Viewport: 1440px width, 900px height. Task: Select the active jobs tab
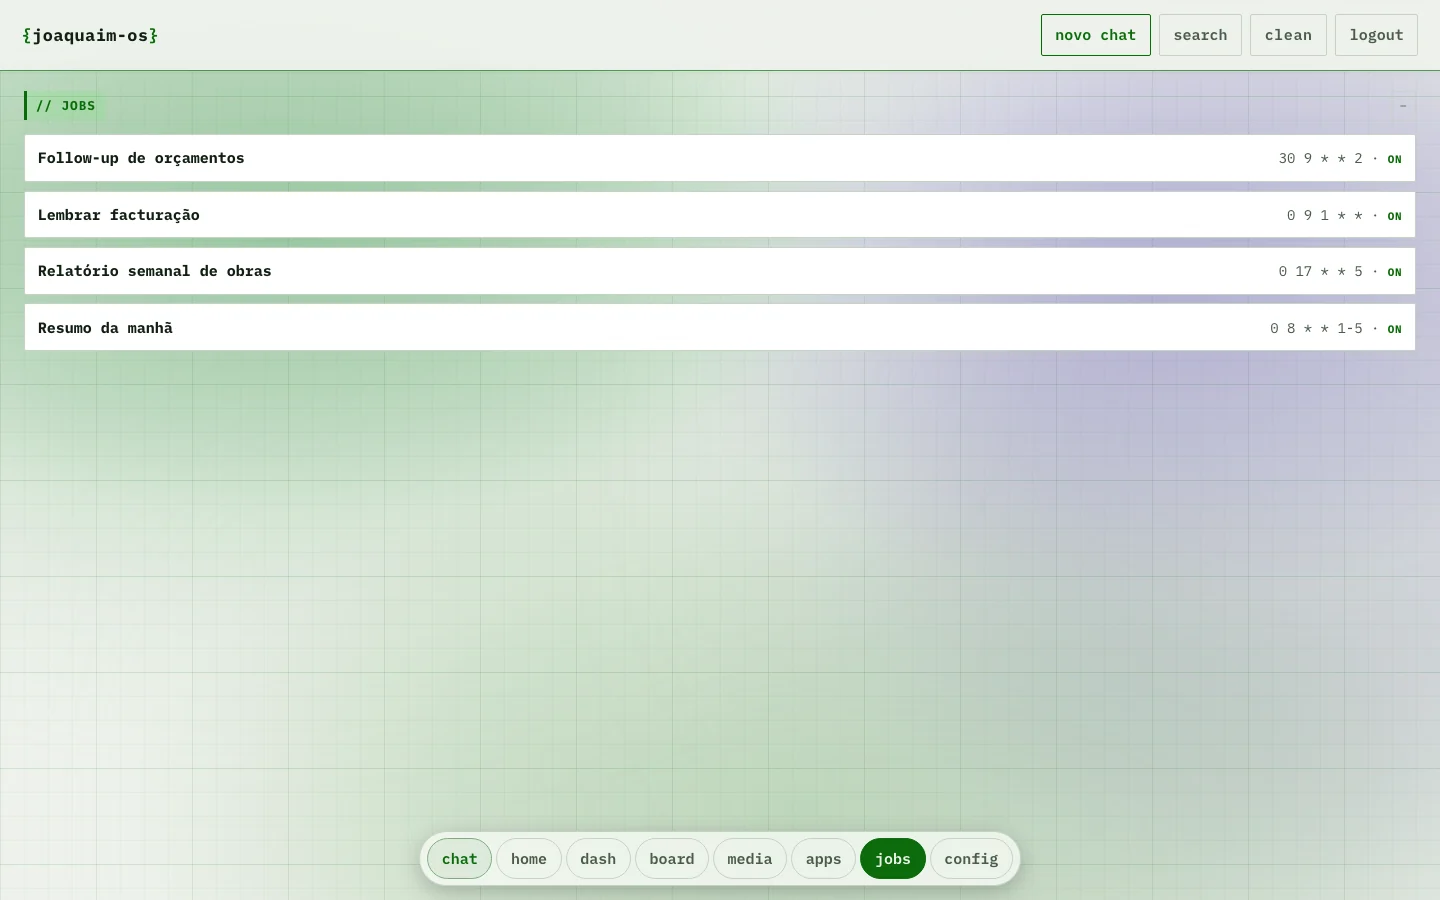892,859
